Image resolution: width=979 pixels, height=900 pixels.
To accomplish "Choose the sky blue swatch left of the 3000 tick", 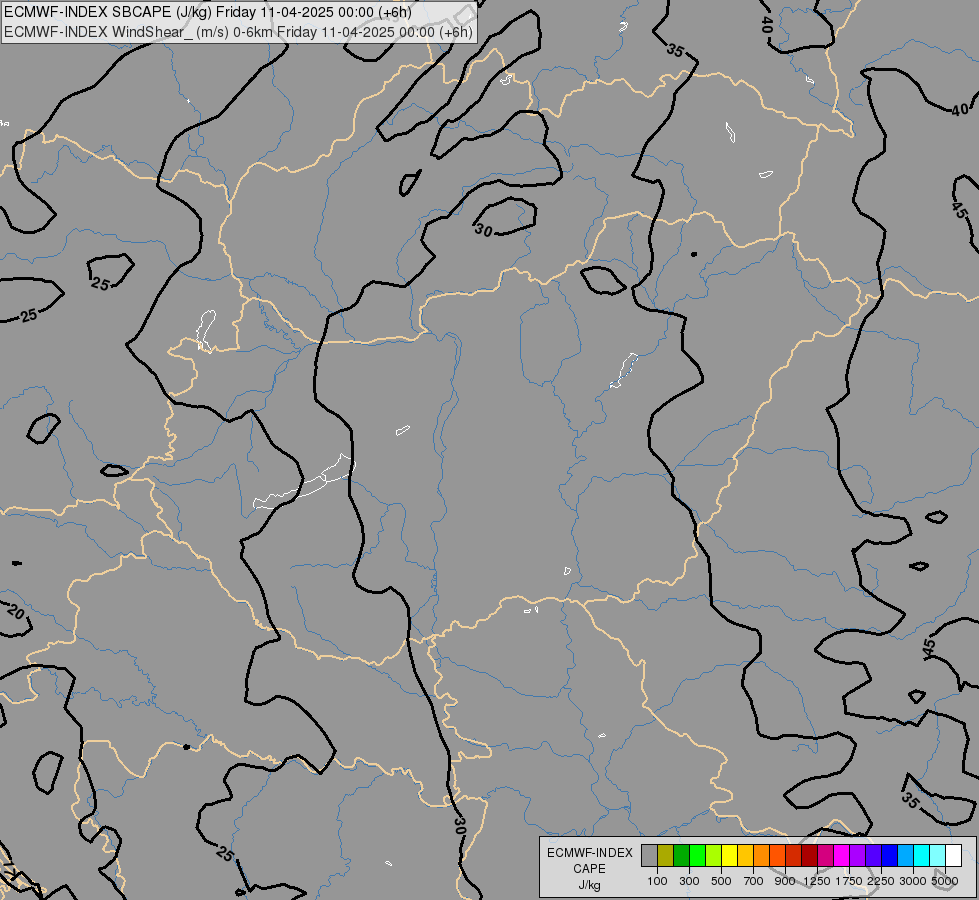I will coord(905,855).
